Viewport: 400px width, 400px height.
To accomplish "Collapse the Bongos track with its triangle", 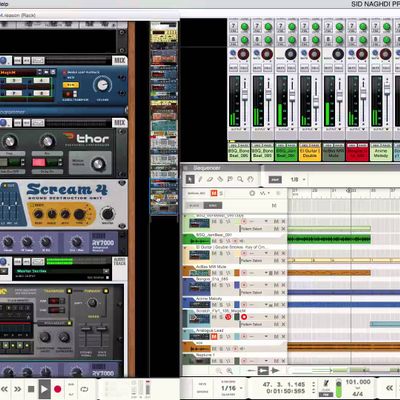I will [x=185, y=279].
